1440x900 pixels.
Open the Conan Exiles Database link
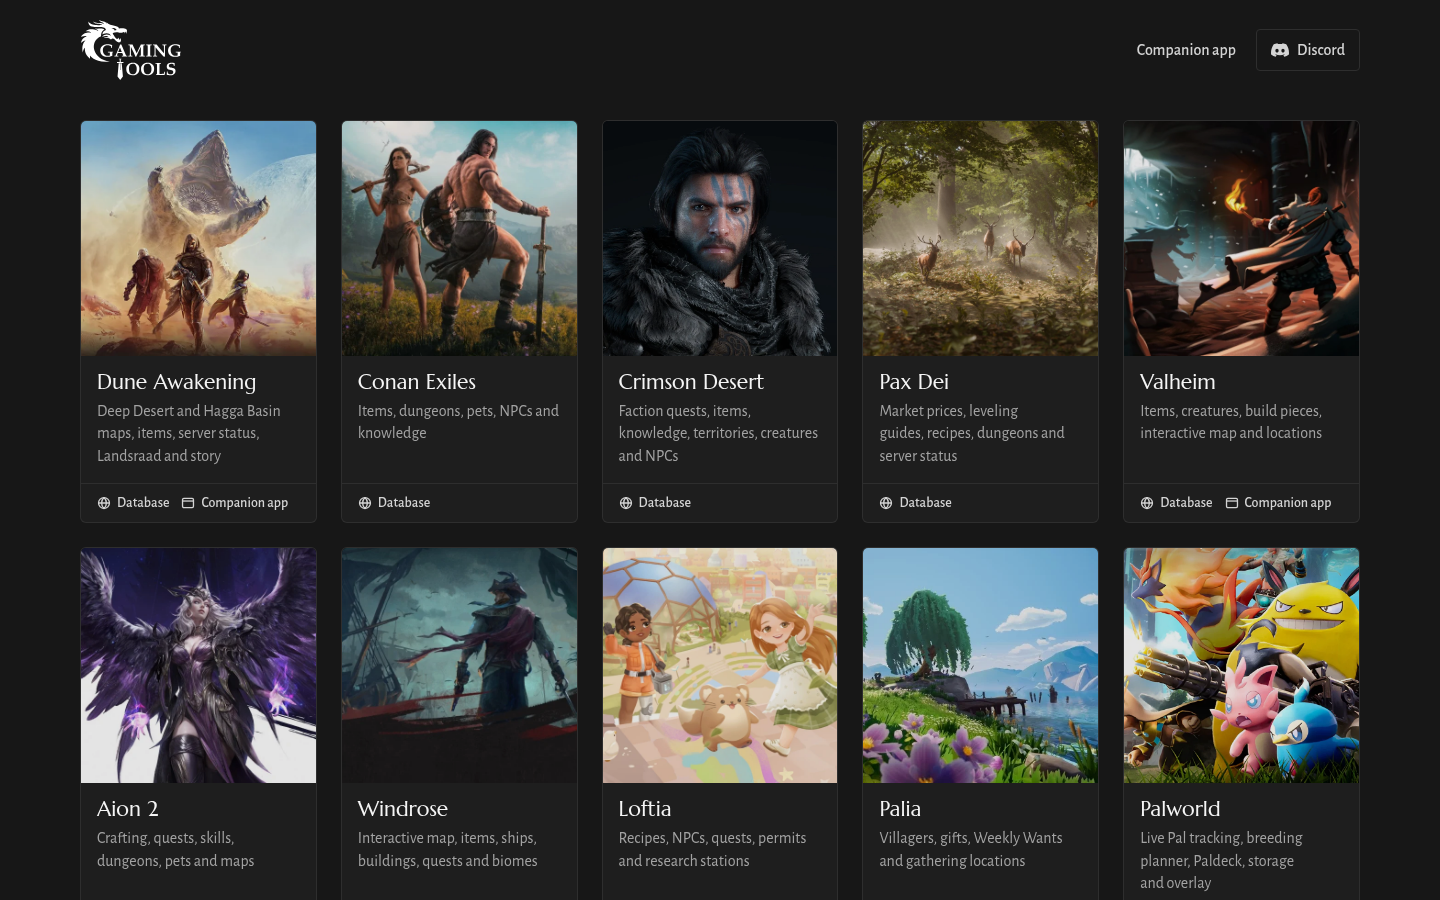click(394, 503)
